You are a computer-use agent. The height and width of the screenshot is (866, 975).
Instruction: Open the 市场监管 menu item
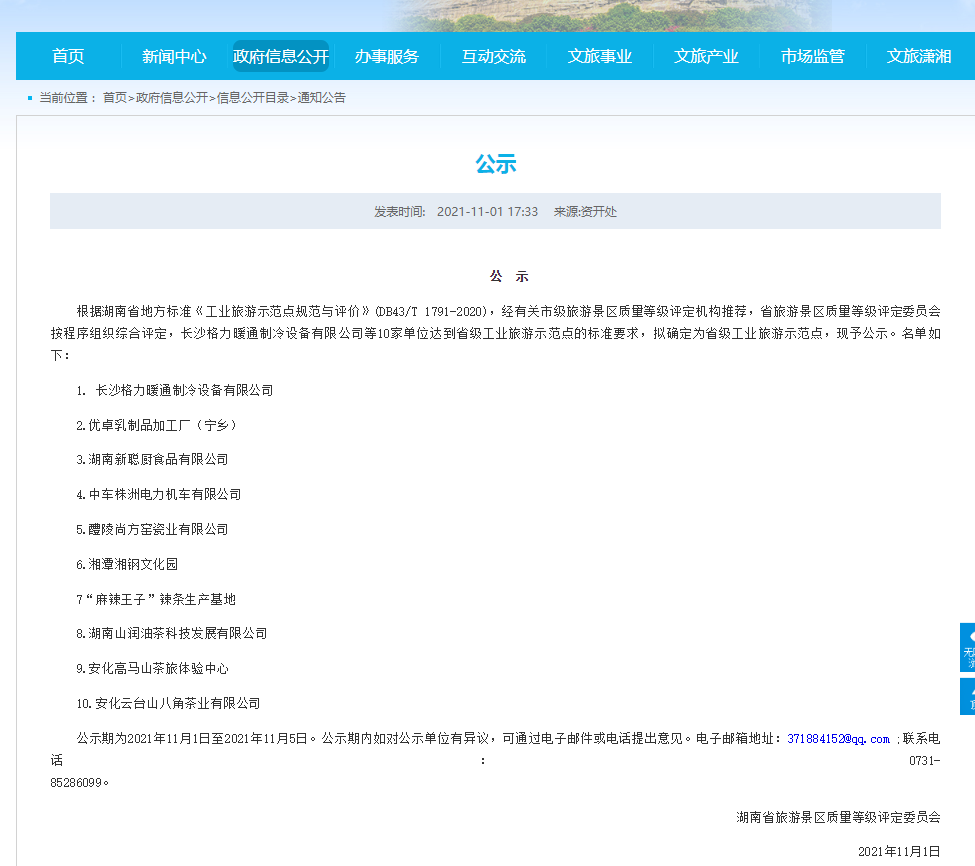(813, 57)
